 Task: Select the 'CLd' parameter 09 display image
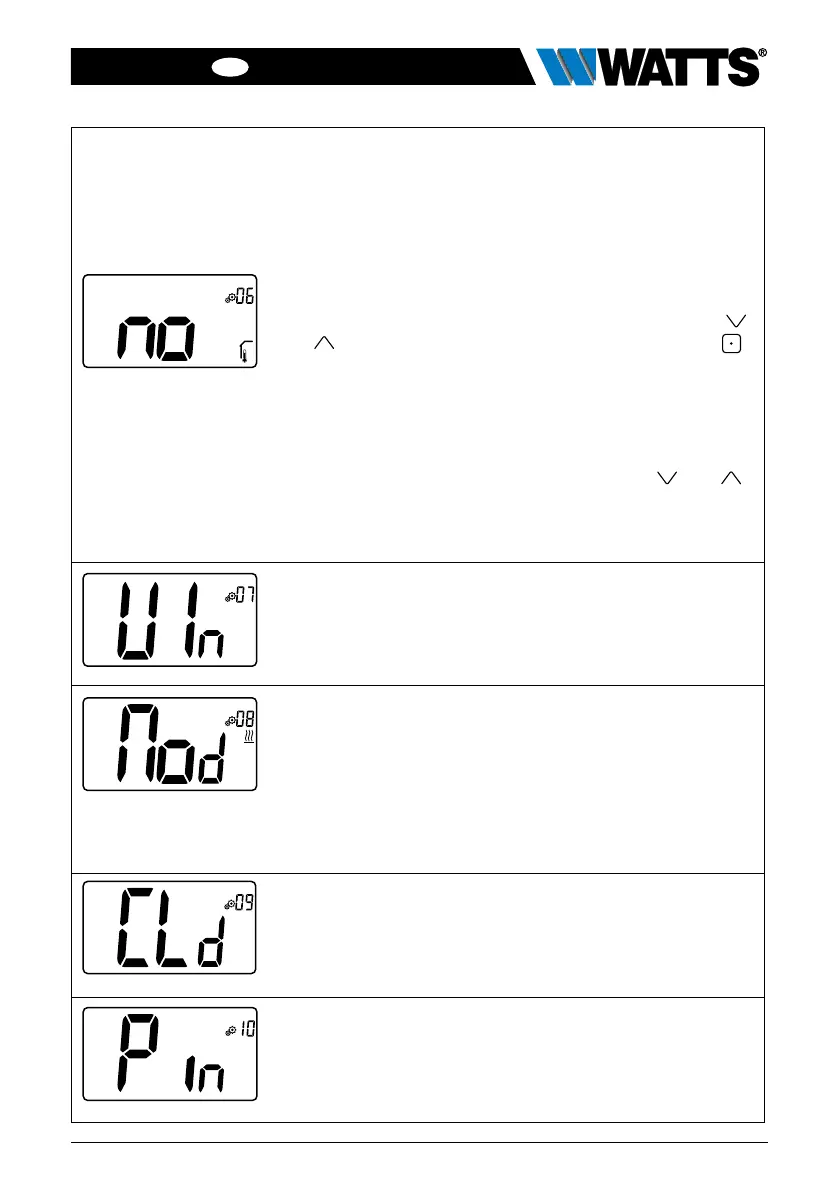[169, 927]
